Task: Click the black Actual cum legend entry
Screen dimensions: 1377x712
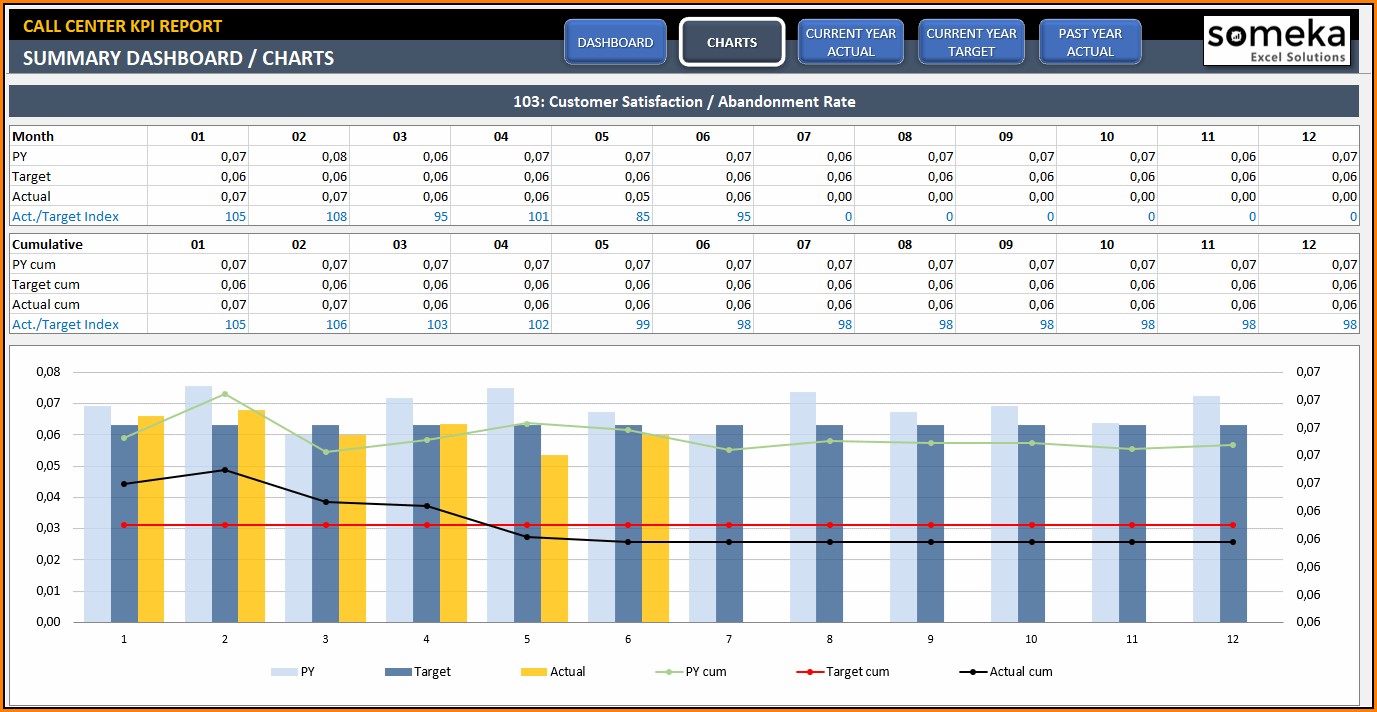Action: coord(972,672)
